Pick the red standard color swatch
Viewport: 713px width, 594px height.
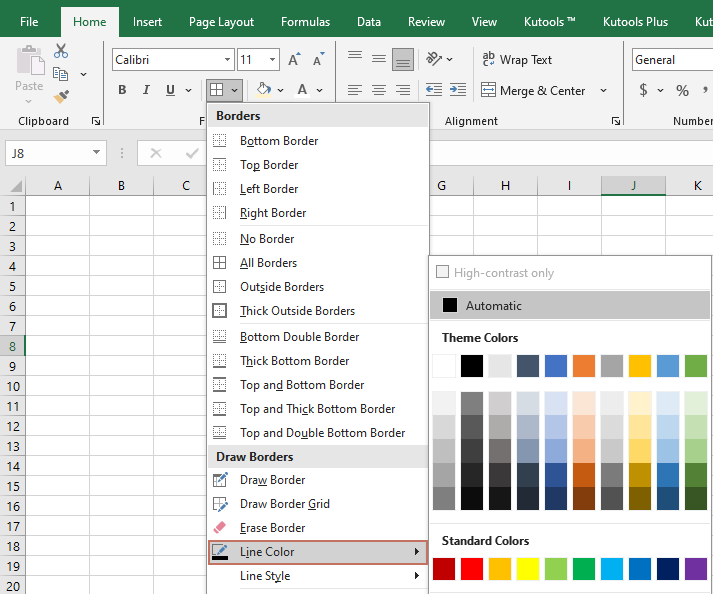(472, 569)
